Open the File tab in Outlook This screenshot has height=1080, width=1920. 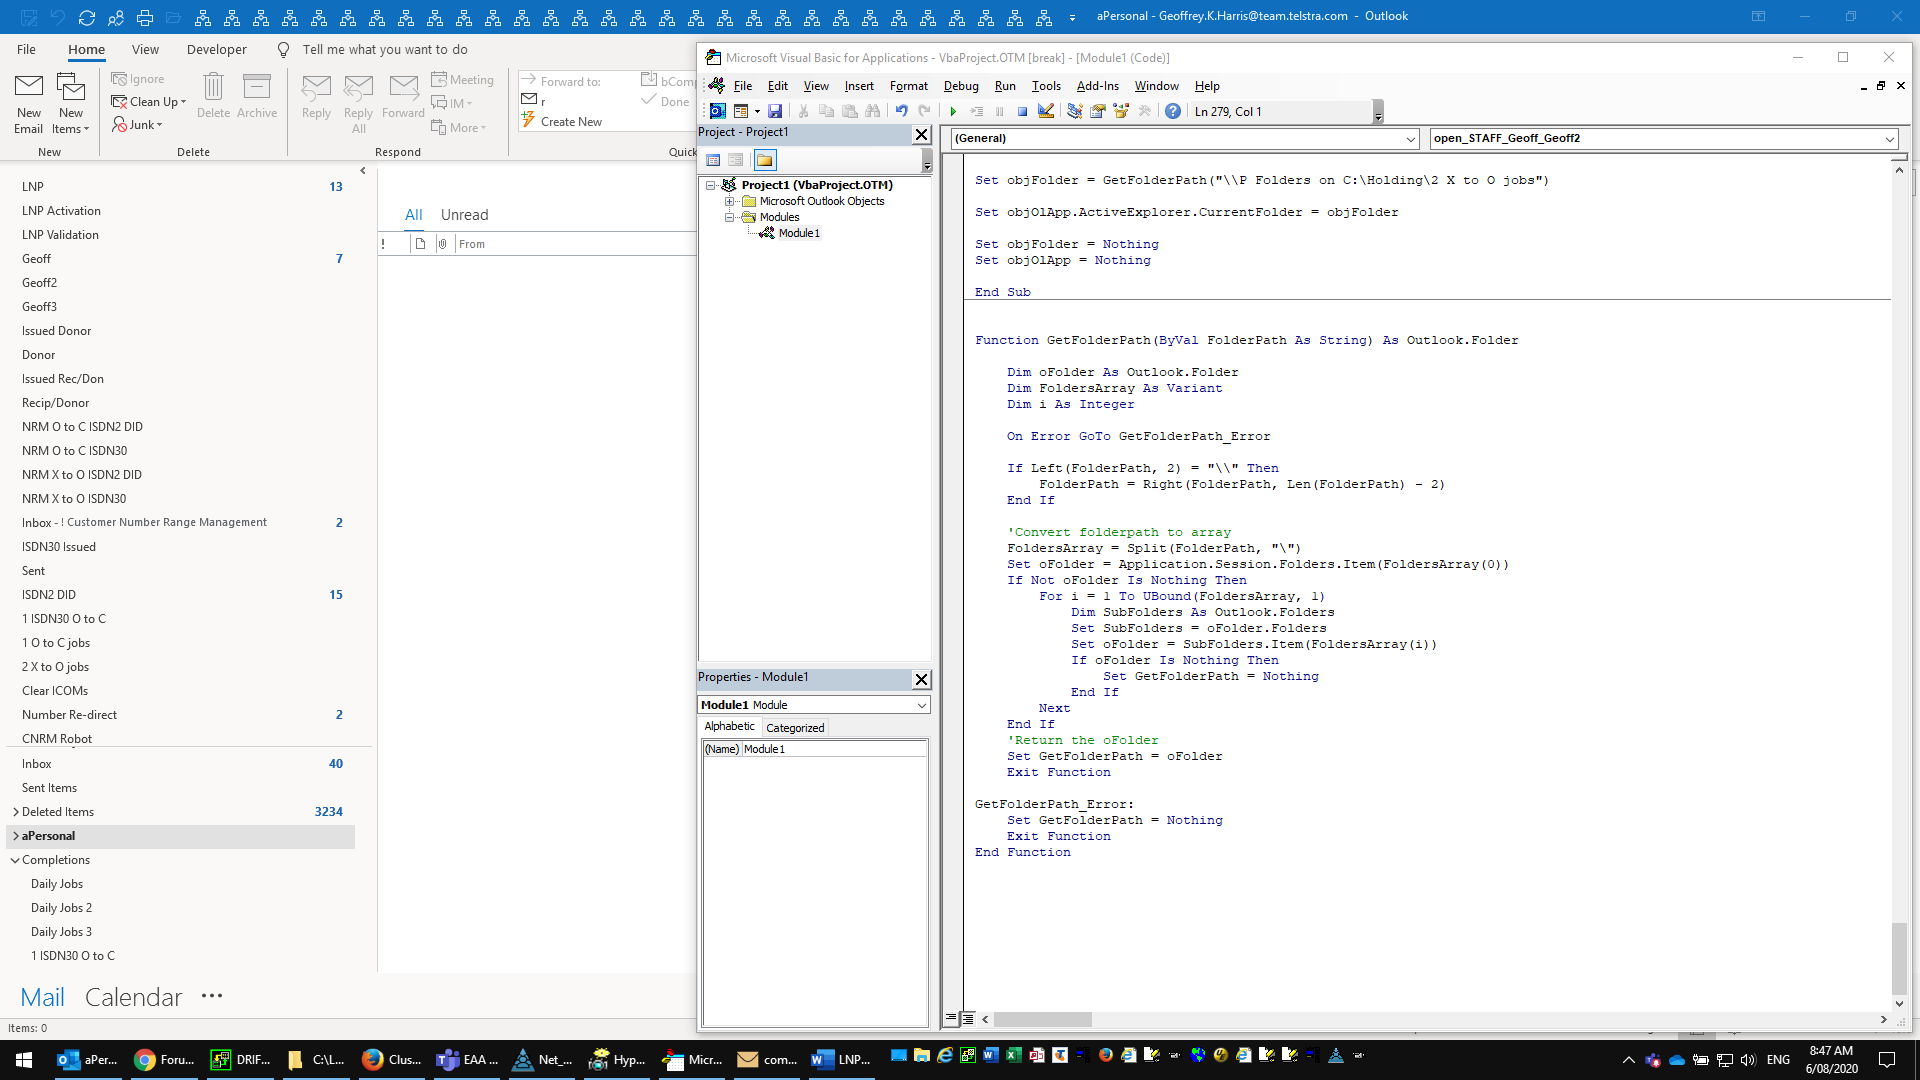[x=26, y=49]
